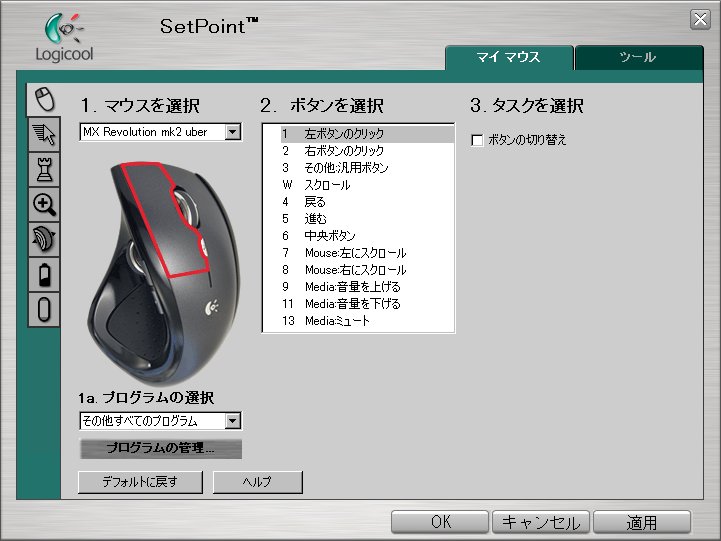Image resolution: width=721 pixels, height=541 pixels.
Task: Open the bottom rounded-rectangle sidebar icon
Action: (44, 309)
